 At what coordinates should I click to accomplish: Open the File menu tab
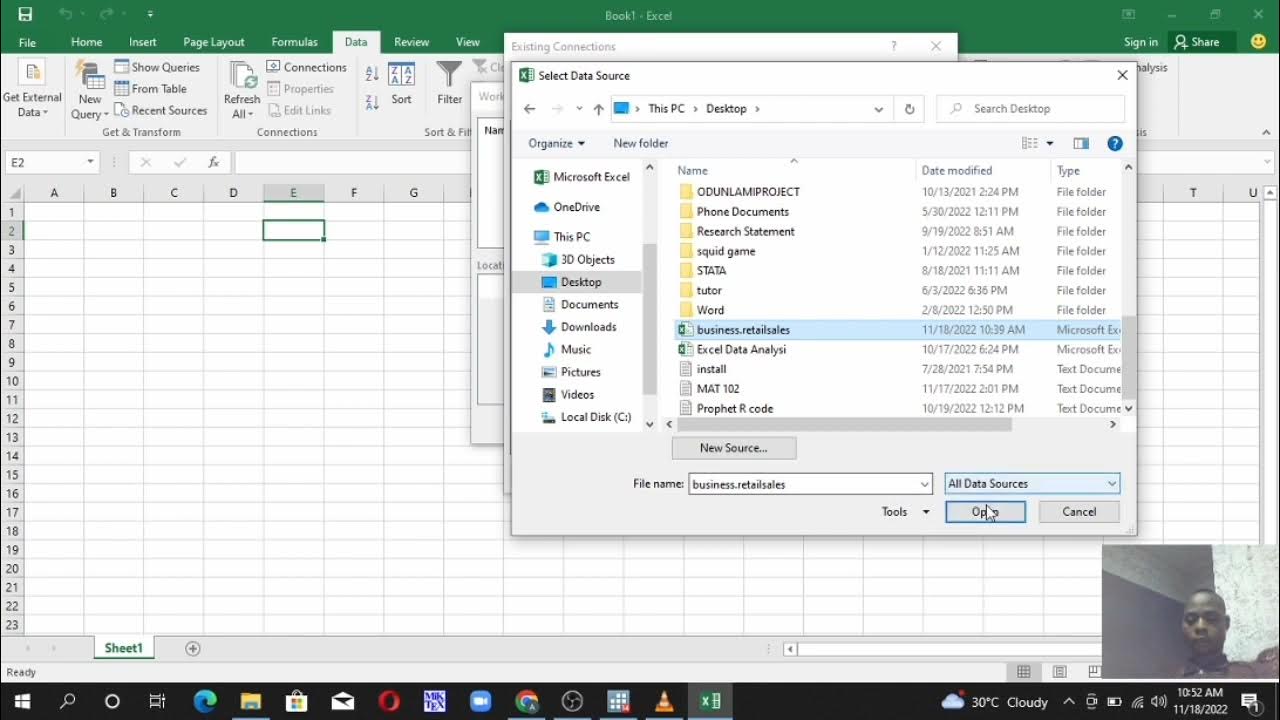[x=27, y=42]
